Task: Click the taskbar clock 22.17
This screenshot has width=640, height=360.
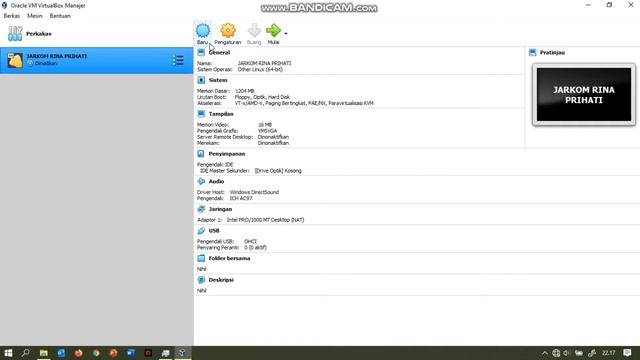Action: pos(608,353)
